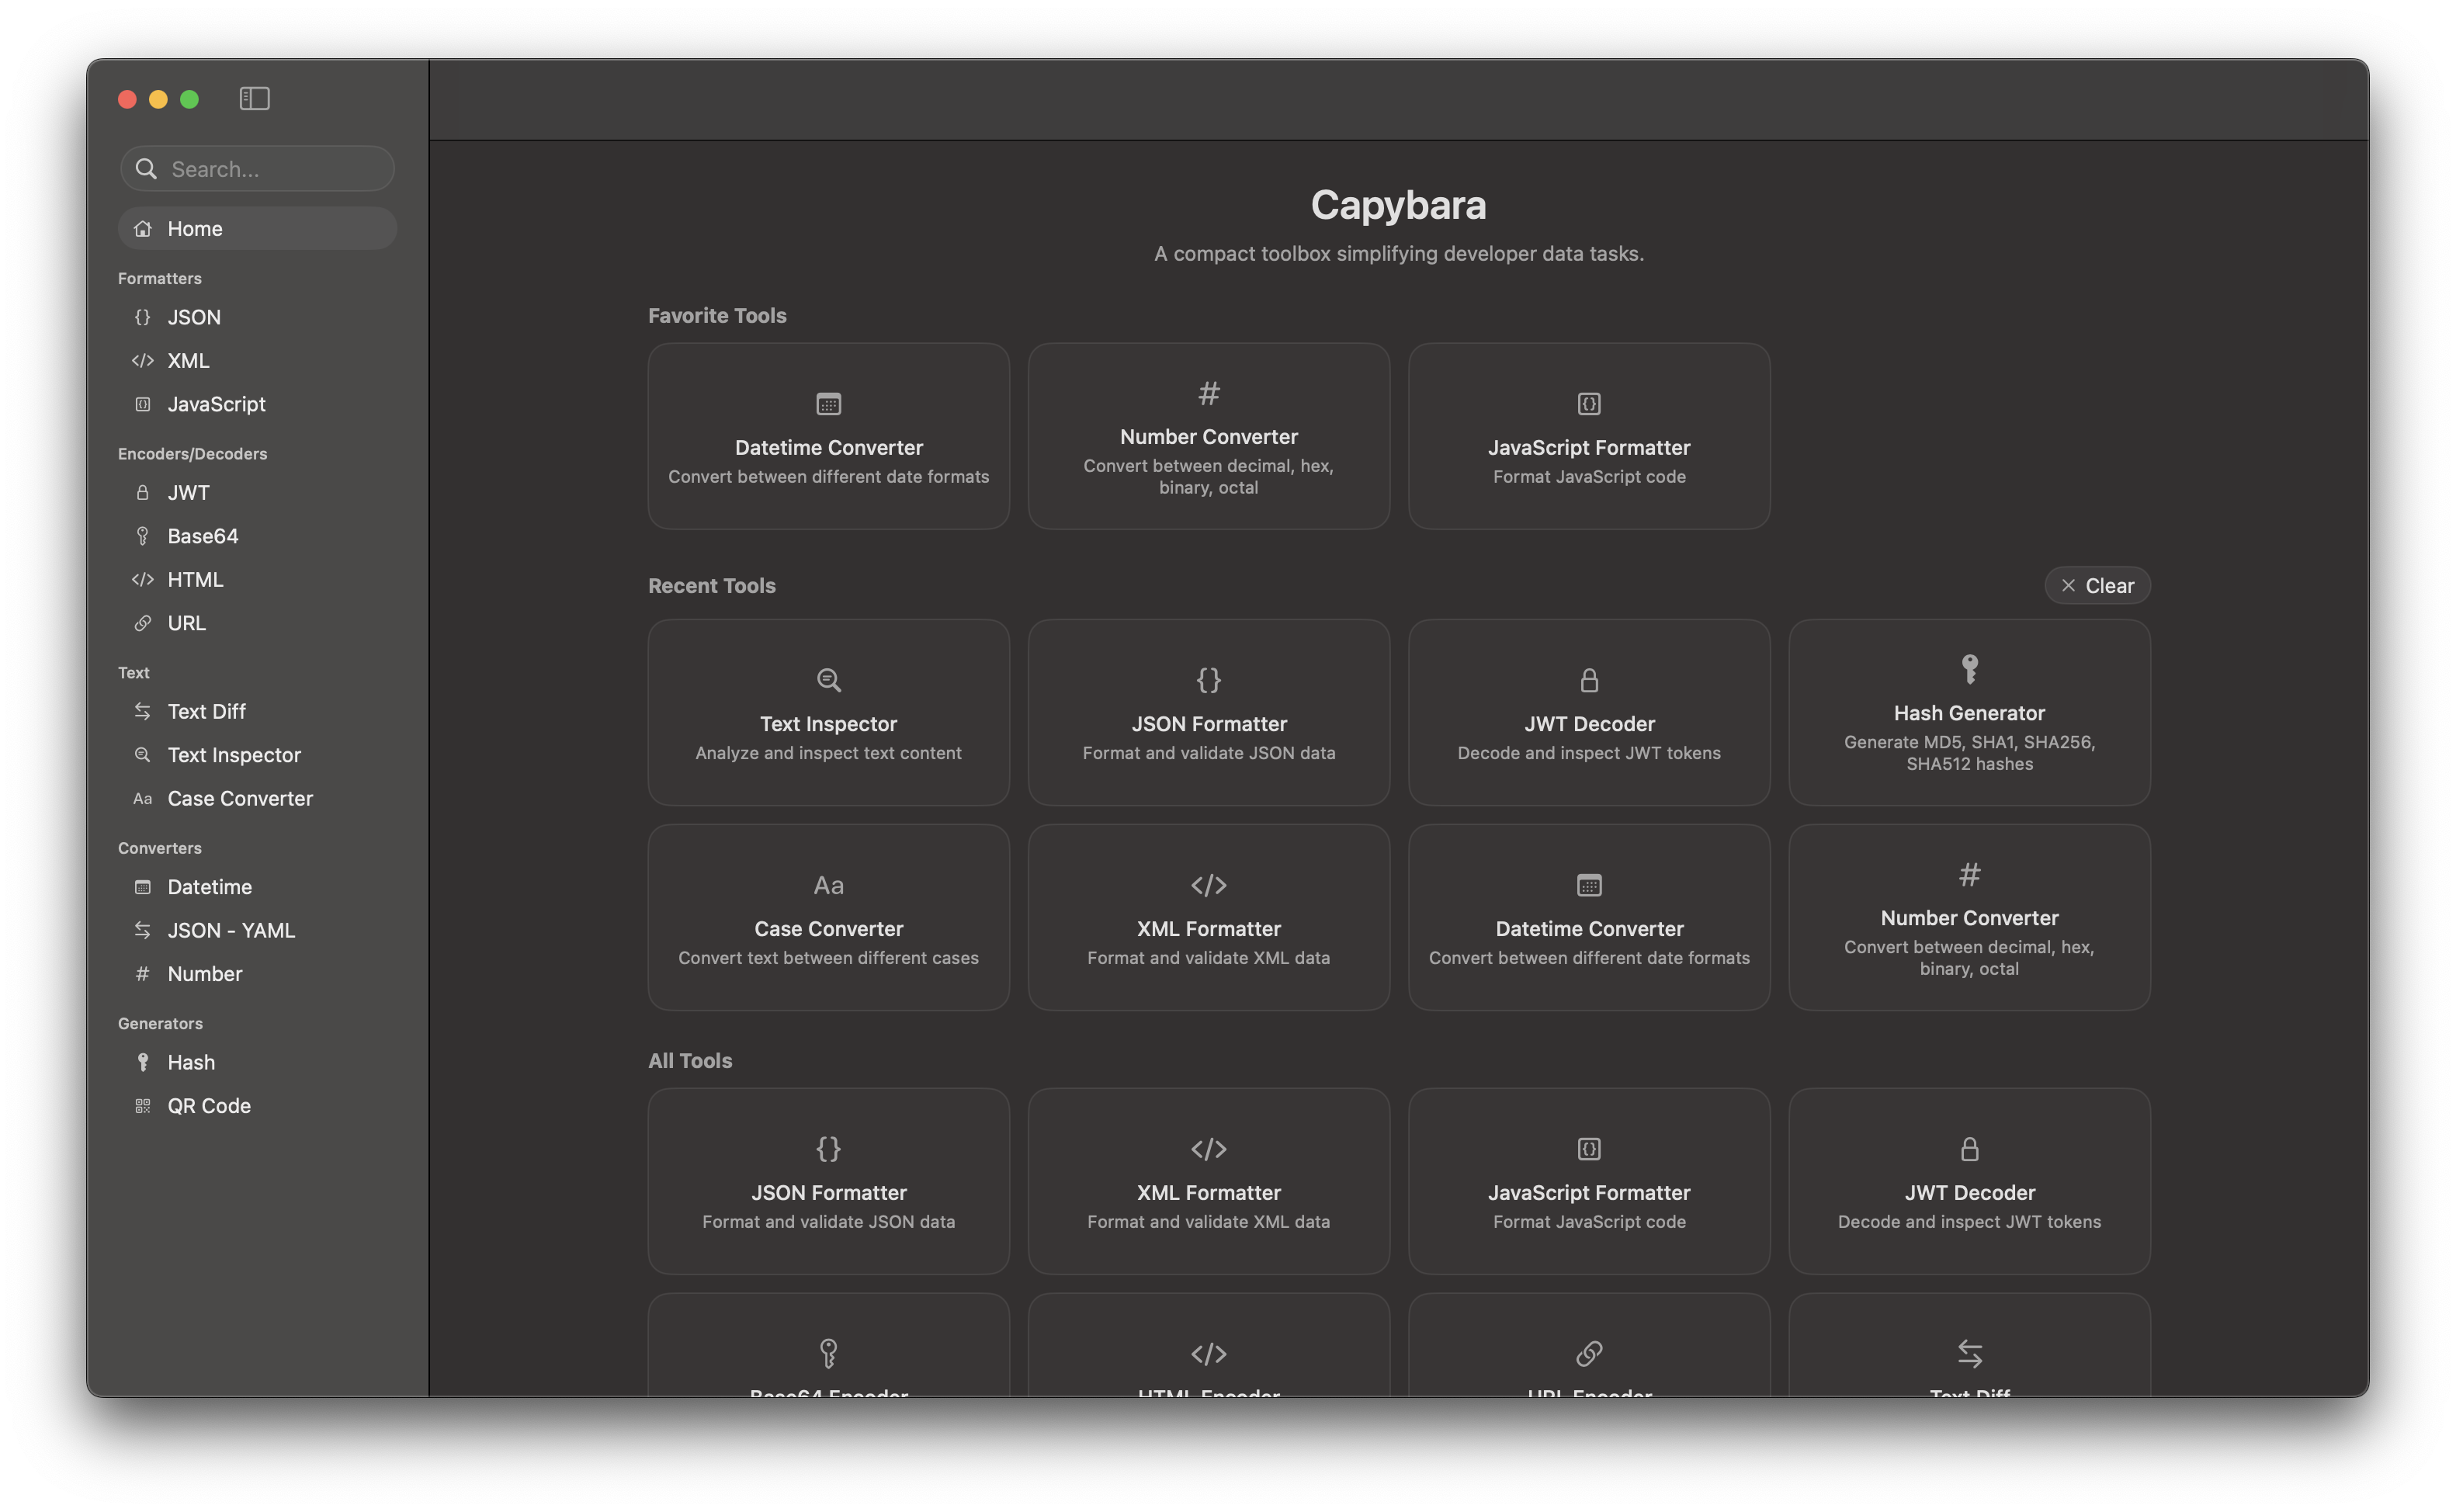Open favorite Datetime Converter card
The height and width of the screenshot is (1512, 2456).
pos(828,436)
